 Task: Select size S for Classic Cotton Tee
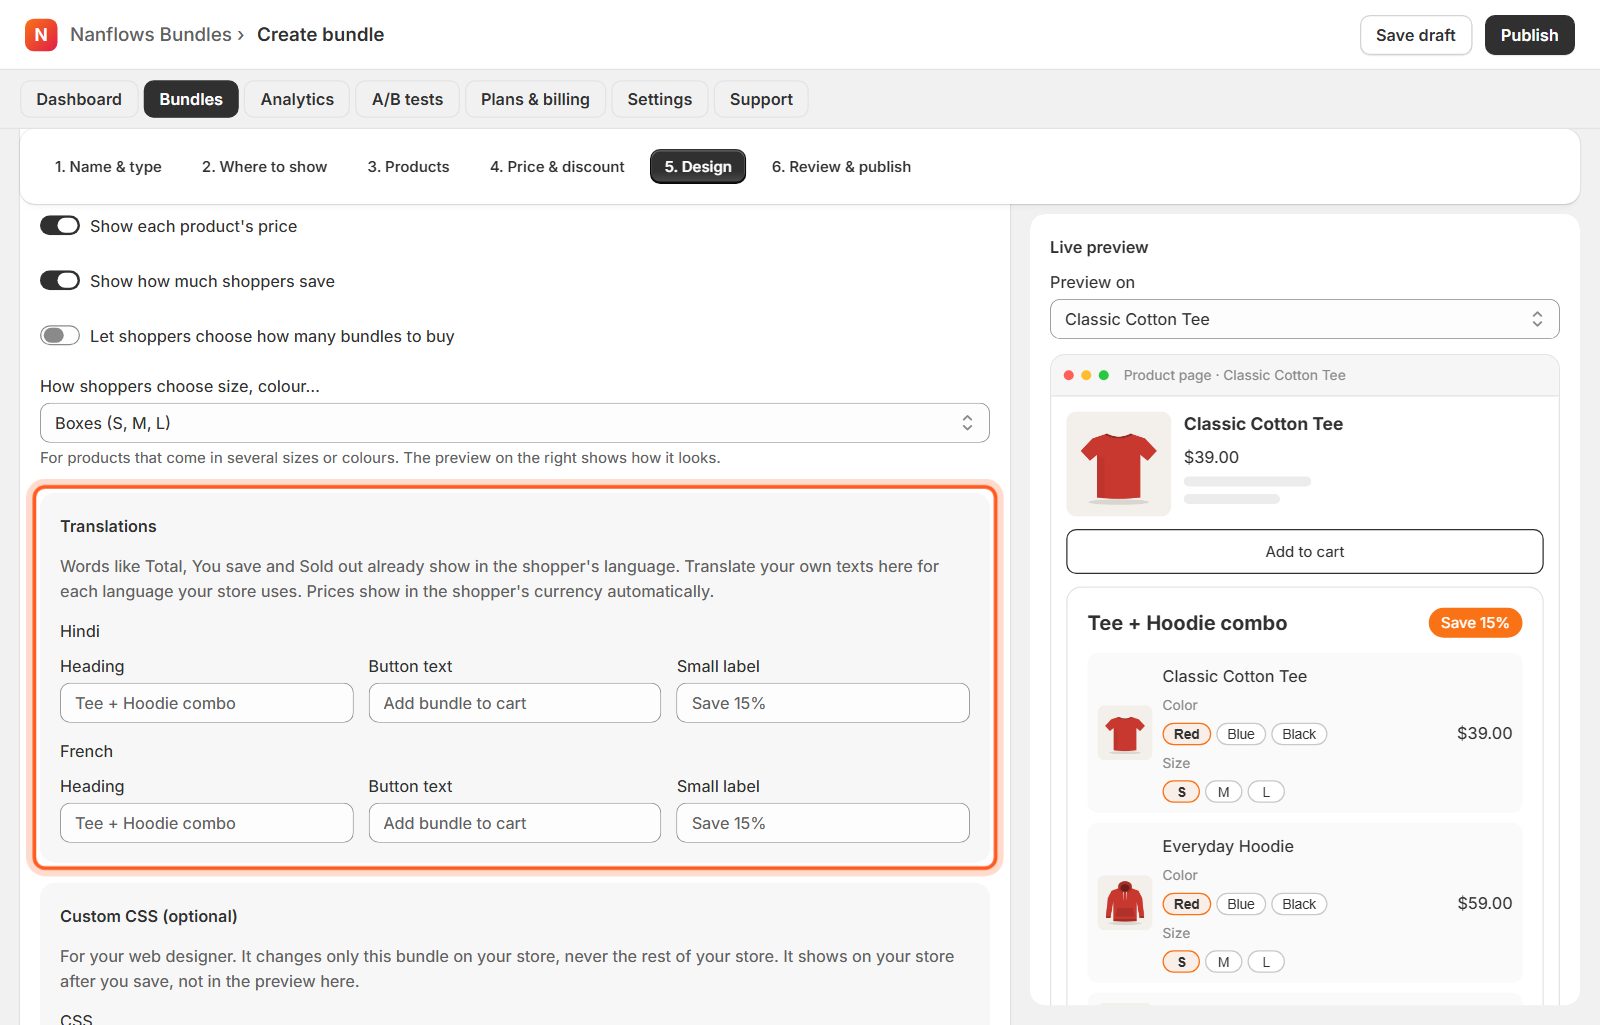click(1181, 792)
